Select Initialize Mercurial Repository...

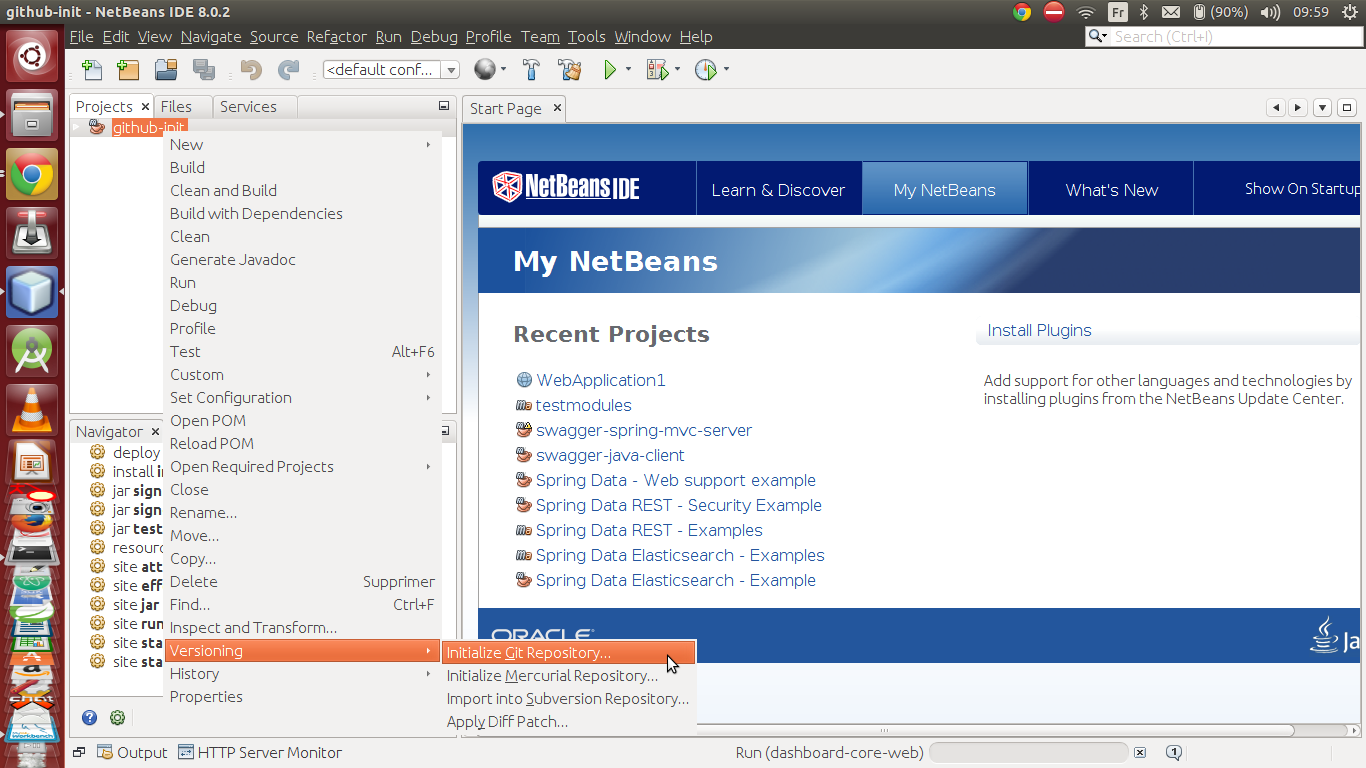pos(568,676)
